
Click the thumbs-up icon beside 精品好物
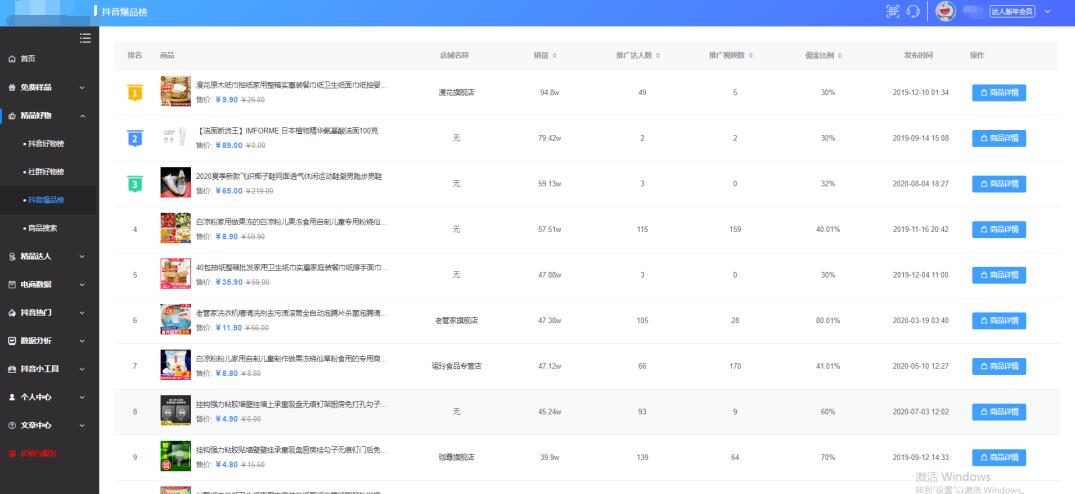12,116
